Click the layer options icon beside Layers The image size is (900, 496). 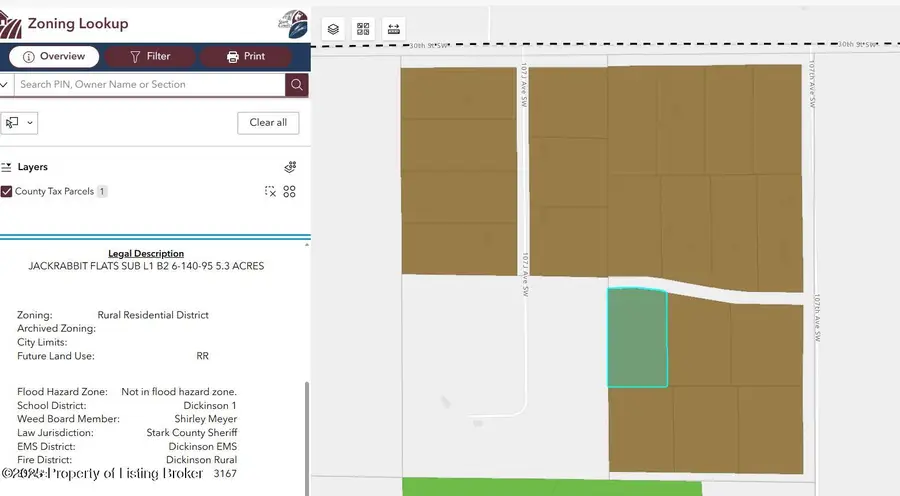[290, 167]
